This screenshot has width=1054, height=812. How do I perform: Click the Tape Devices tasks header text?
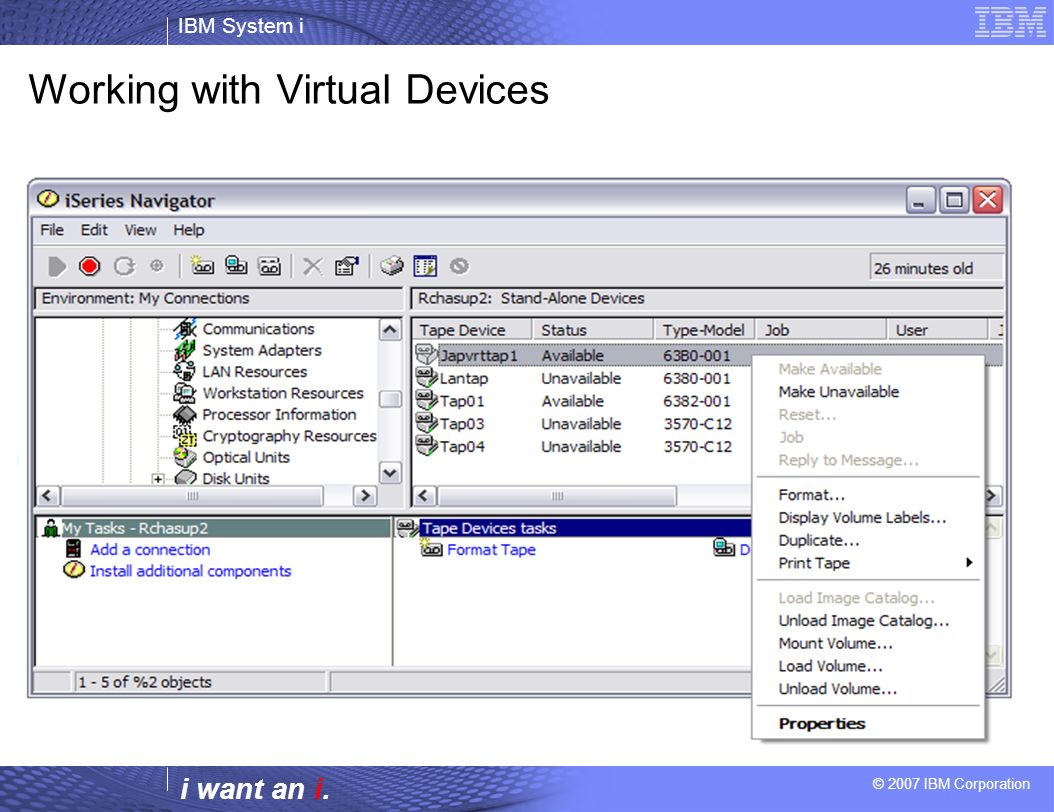pyautogui.click(x=489, y=528)
